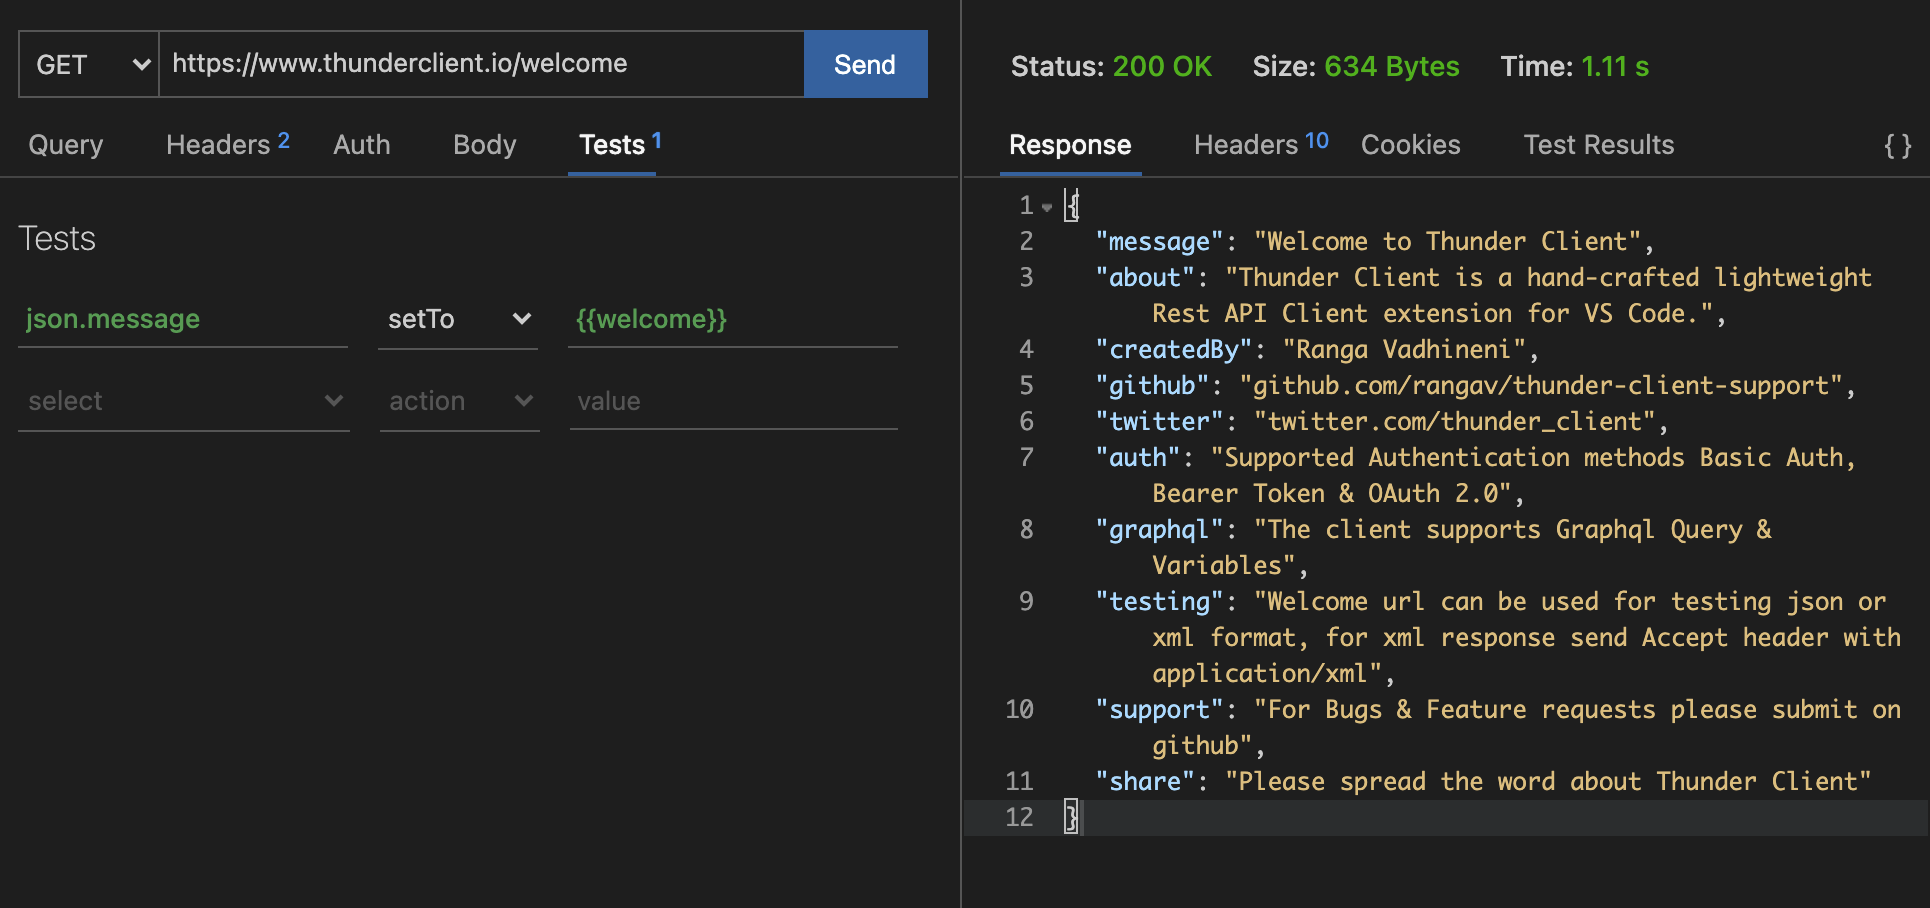Switch to the Auth tab
This screenshot has width=1930, height=908.
(x=361, y=145)
